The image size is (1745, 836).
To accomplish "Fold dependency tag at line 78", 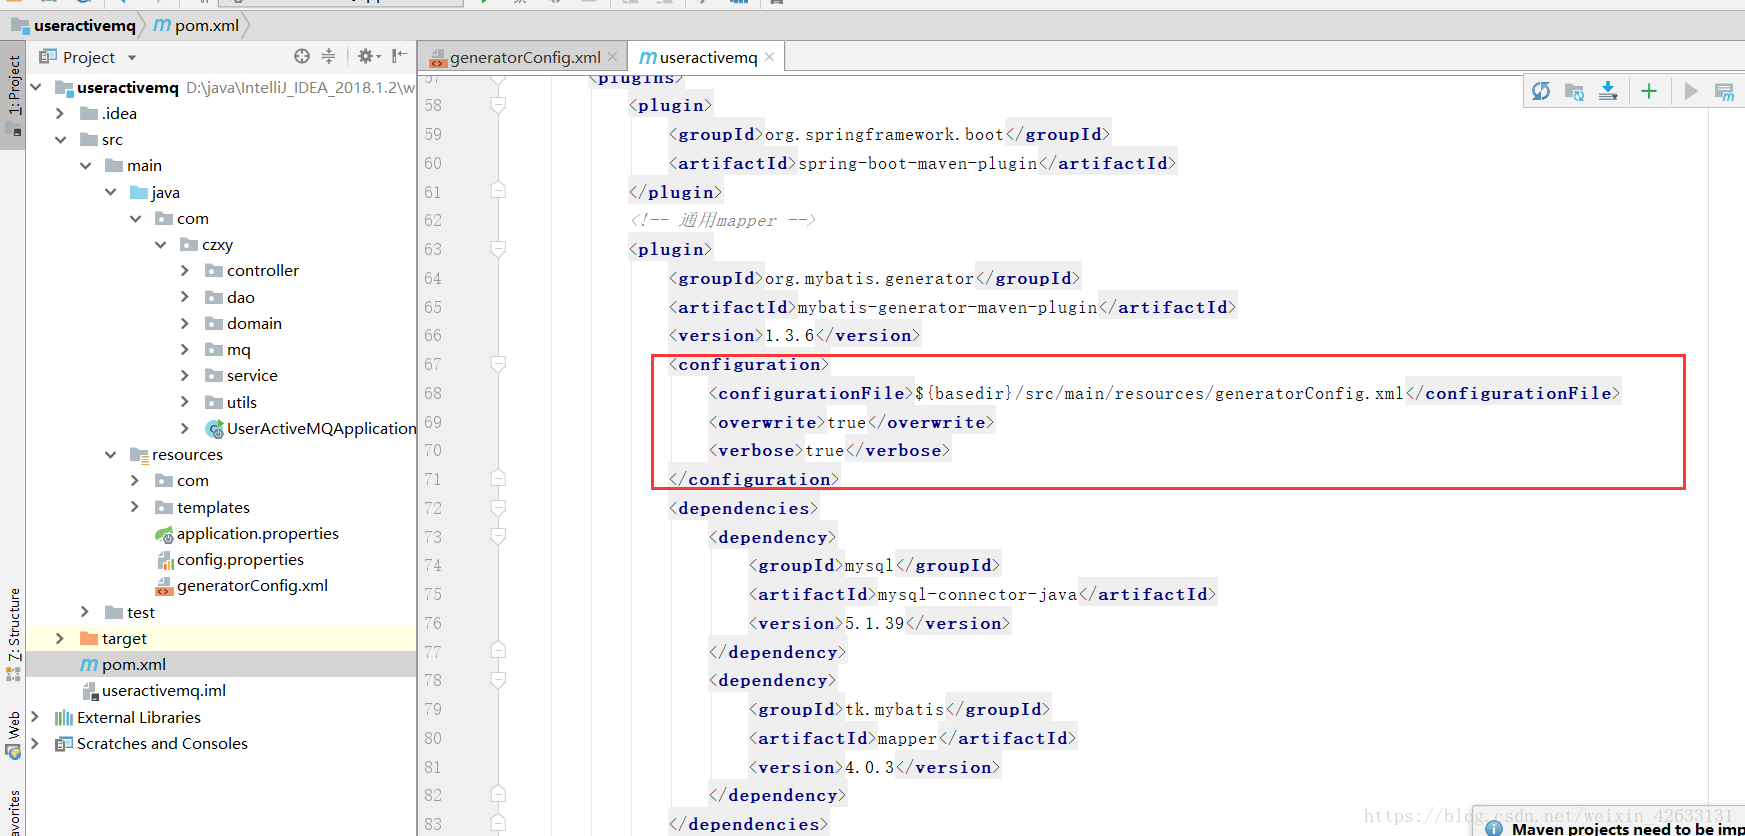I will tap(498, 680).
